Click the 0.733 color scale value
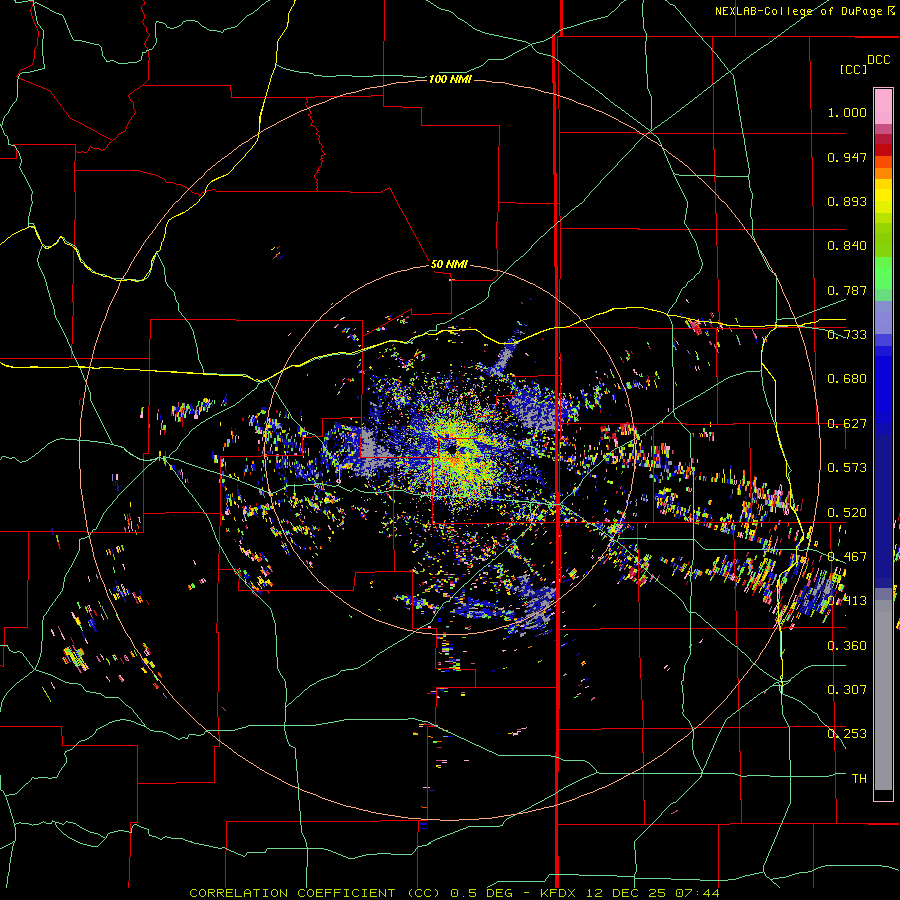The image size is (900, 900). [847, 335]
